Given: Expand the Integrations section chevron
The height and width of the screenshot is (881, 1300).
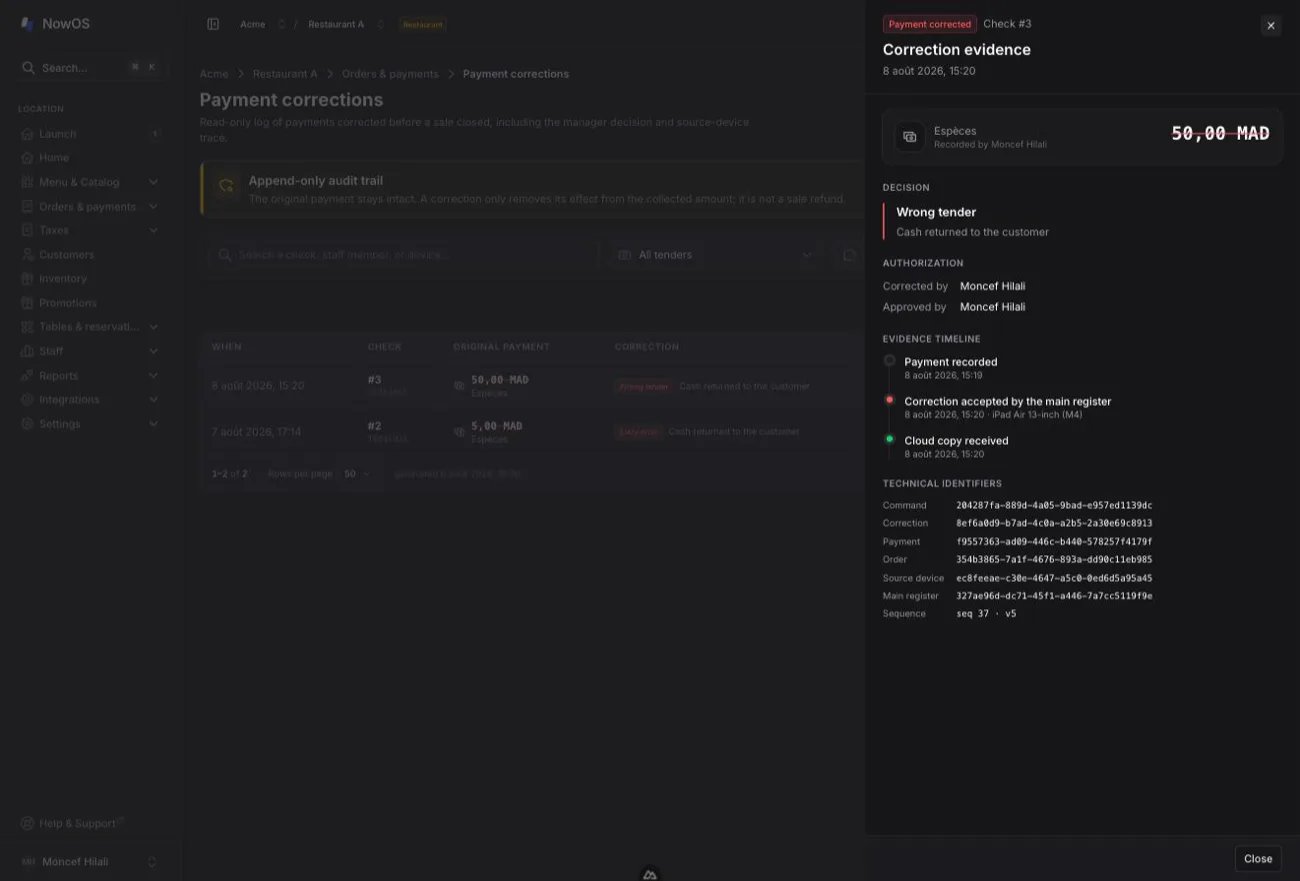Looking at the screenshot, I should pyautogui.click(x=153, y=400).
